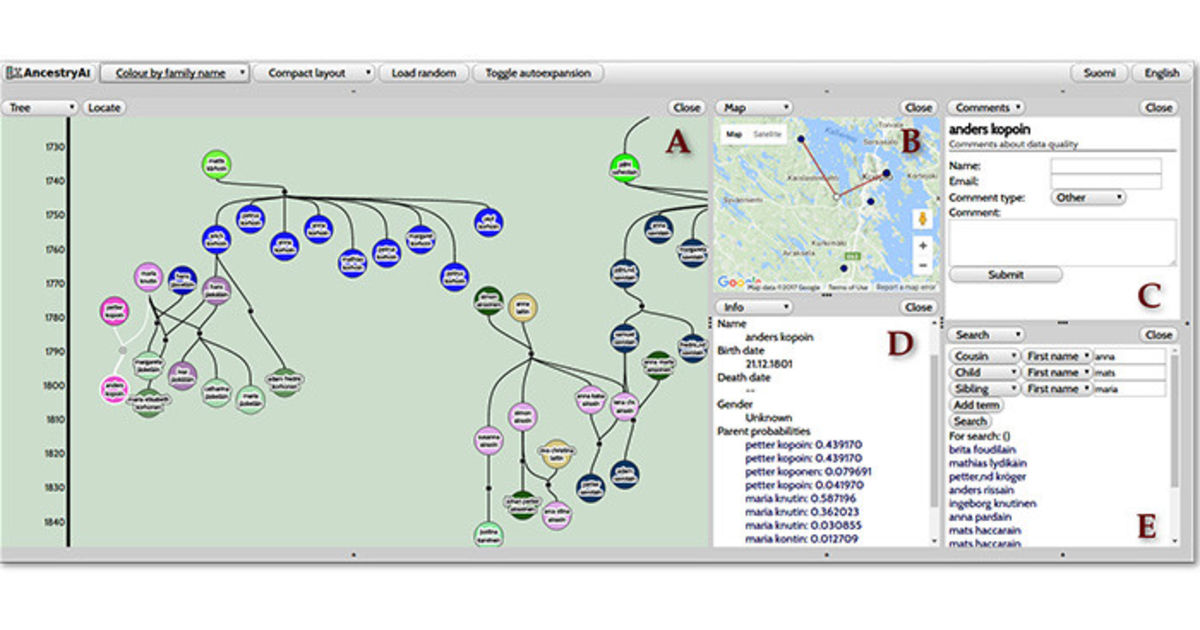Viewport: 1200px width, 630px height.
Task: Click the Name input field
Action: coord(1106,165)
